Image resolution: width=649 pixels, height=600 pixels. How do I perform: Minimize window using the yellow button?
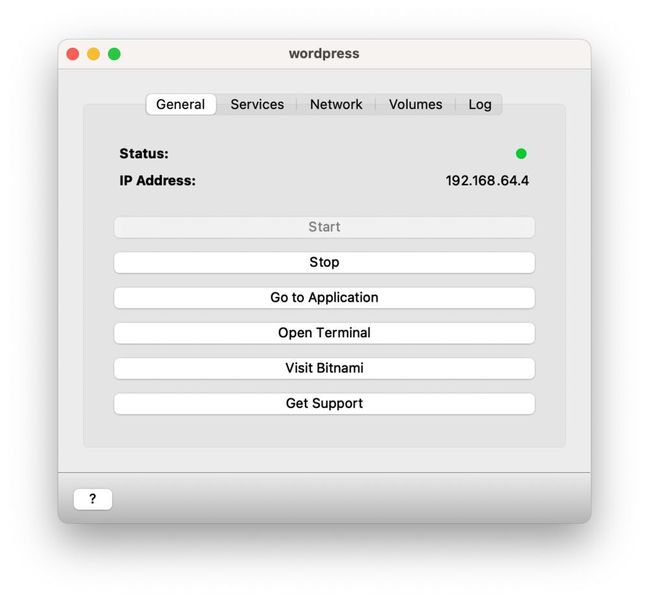click(94, 54)
